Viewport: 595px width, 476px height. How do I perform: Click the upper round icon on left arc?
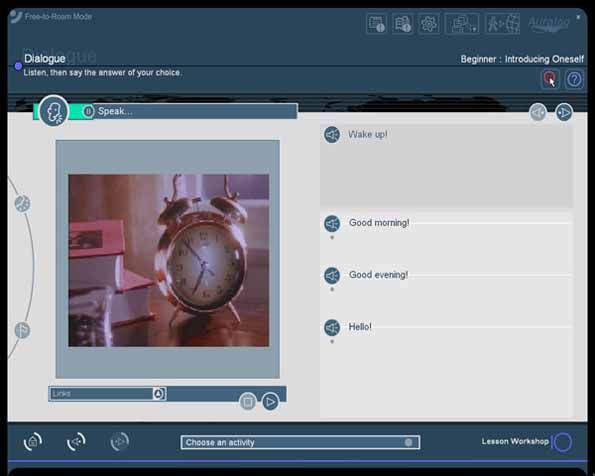(x=22, y=204)
